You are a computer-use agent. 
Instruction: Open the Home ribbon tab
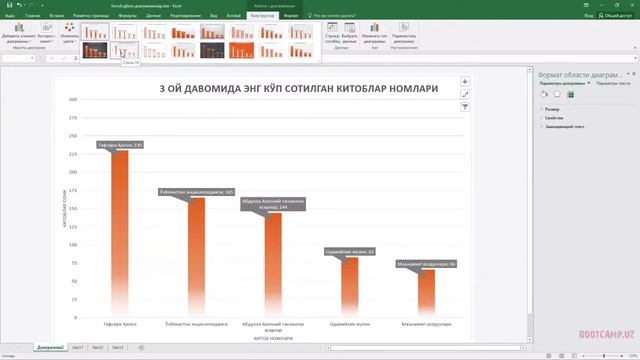click(x=32, y=16)
